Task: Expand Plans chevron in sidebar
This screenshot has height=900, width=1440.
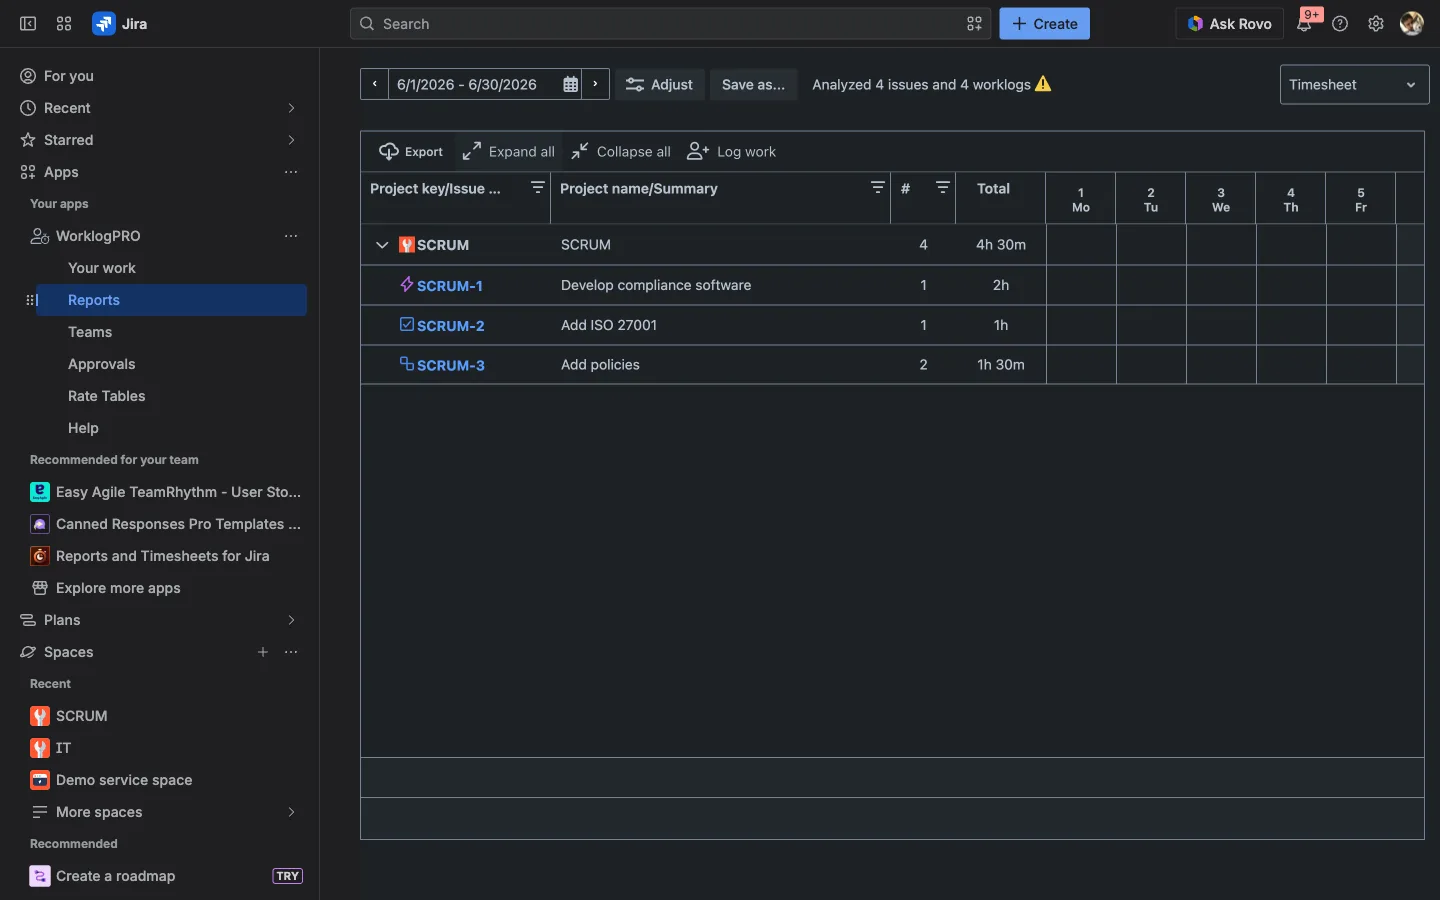Action: 291,620
